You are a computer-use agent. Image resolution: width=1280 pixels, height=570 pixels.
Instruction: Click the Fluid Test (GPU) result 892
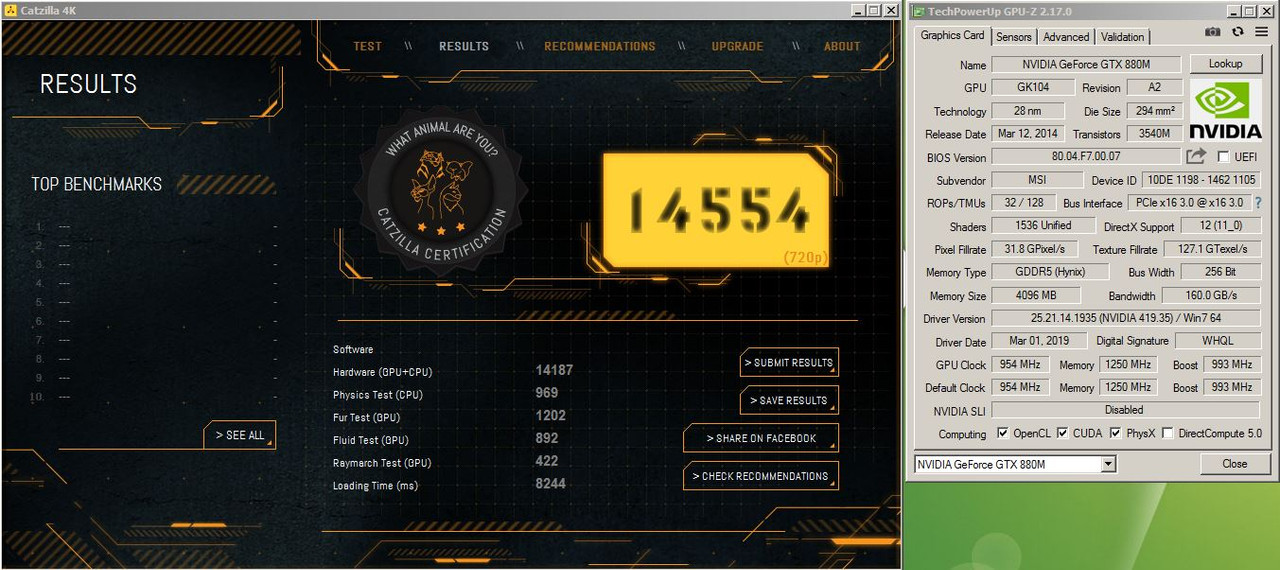tap(546, 438)
